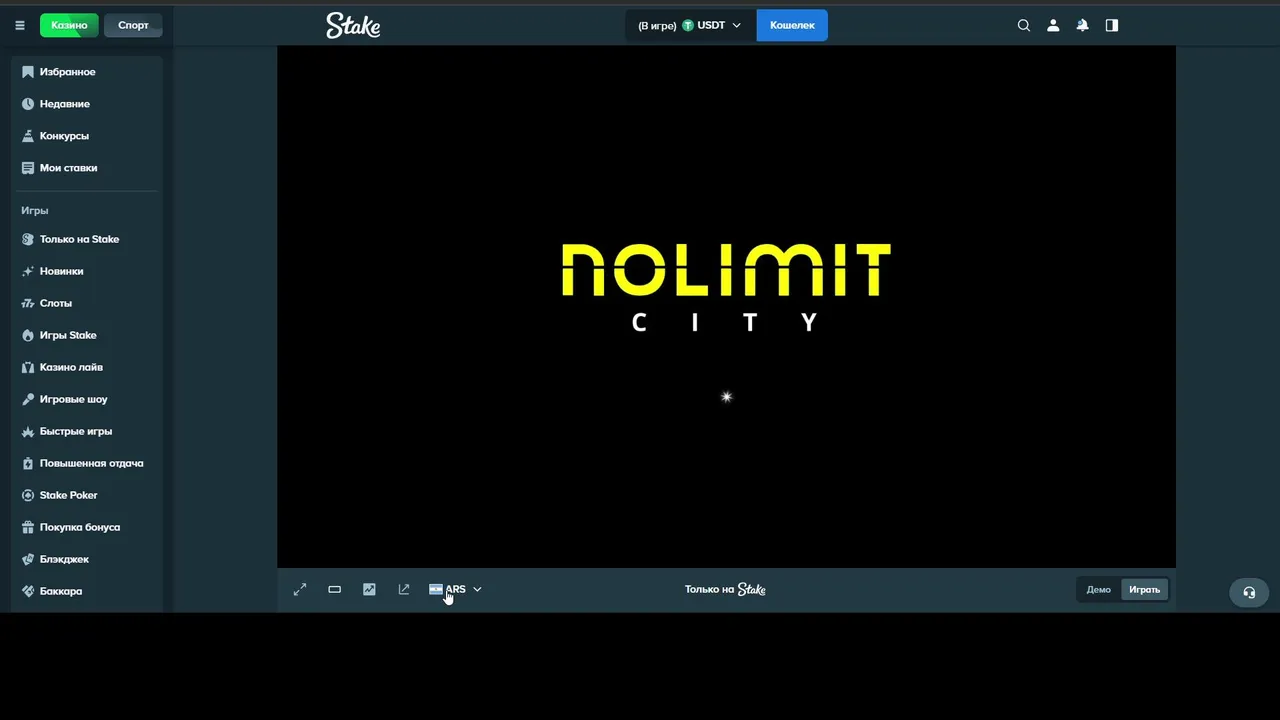Click the Избранное bookmark icon

click(28, 72)
